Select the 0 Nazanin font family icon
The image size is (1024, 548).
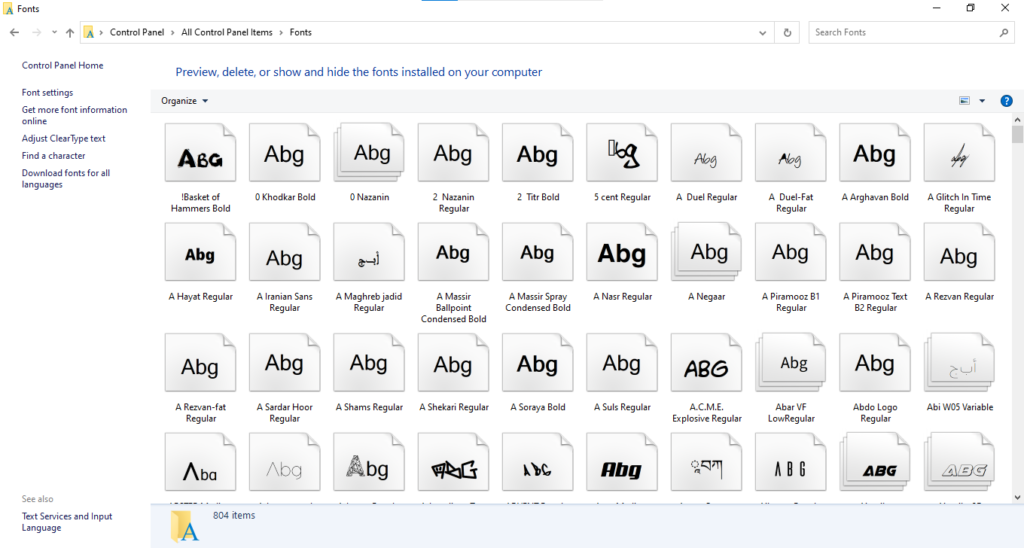[x=368, y=153]
